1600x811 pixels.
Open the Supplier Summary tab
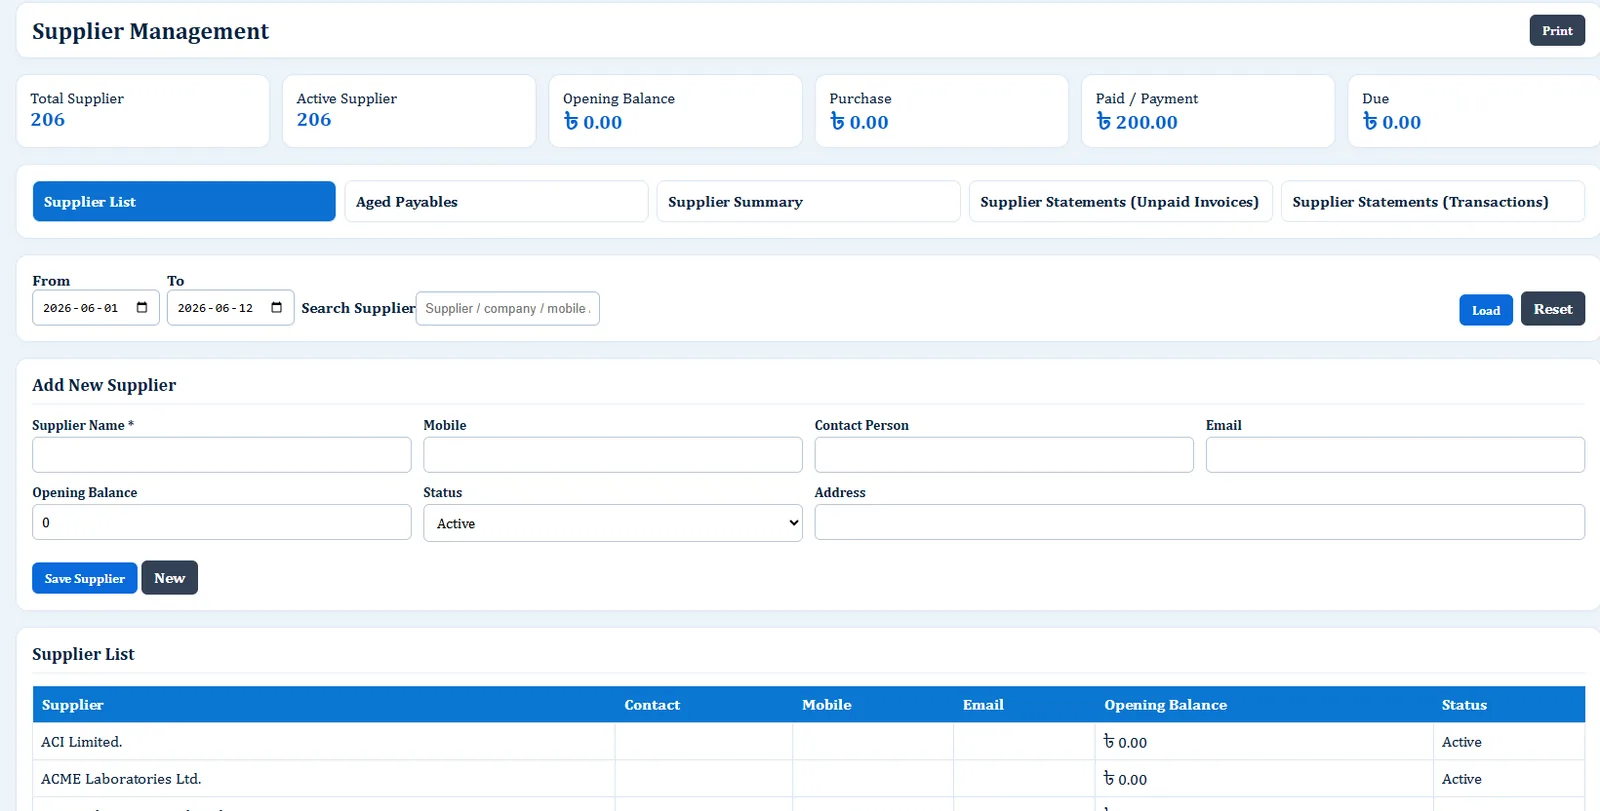tap(808, 201)
